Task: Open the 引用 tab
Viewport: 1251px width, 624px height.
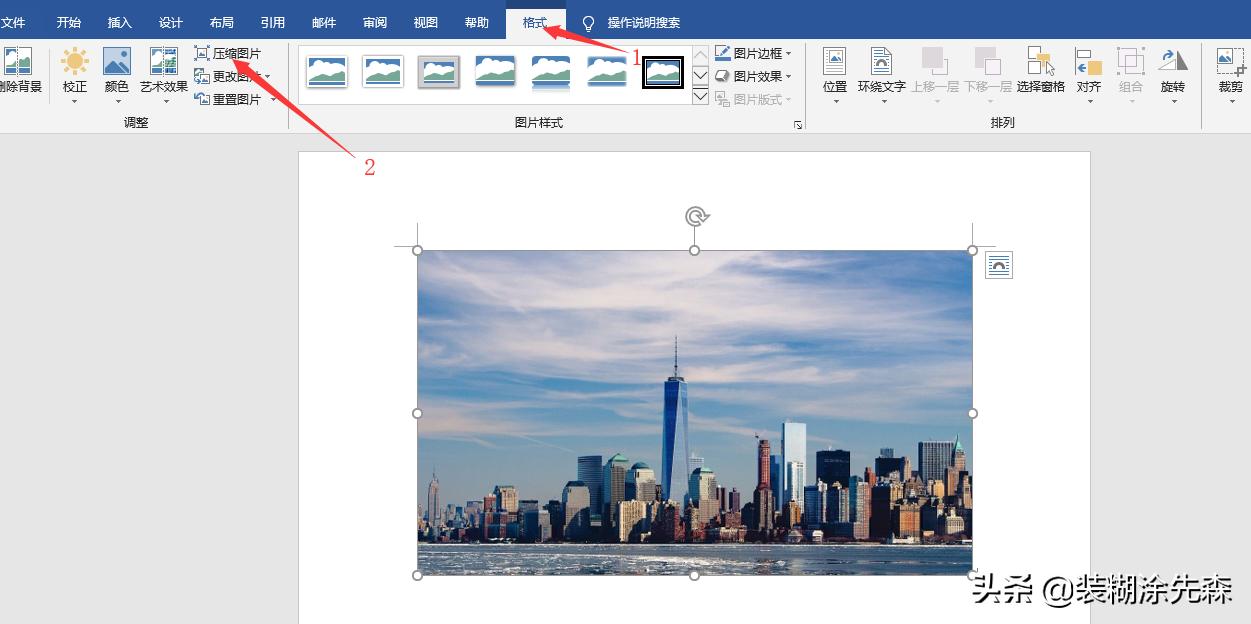Action: click(x=273, y=22)
